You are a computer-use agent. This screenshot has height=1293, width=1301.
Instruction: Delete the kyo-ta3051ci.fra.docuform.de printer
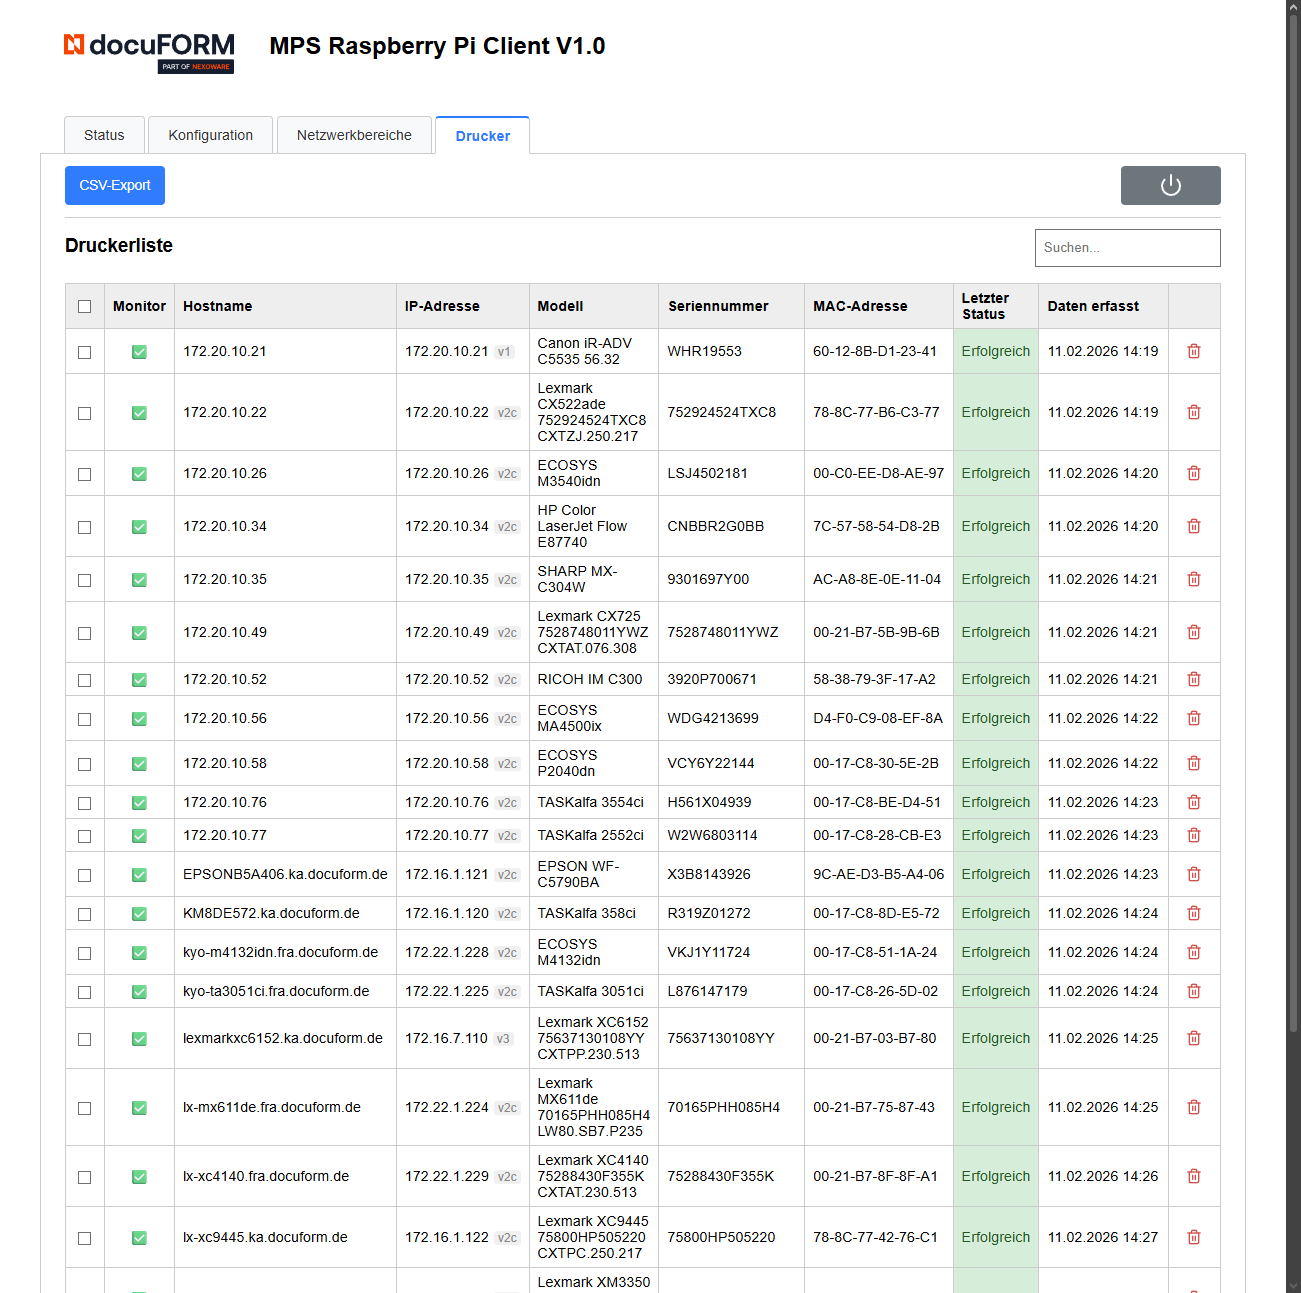pos(1193,991)
